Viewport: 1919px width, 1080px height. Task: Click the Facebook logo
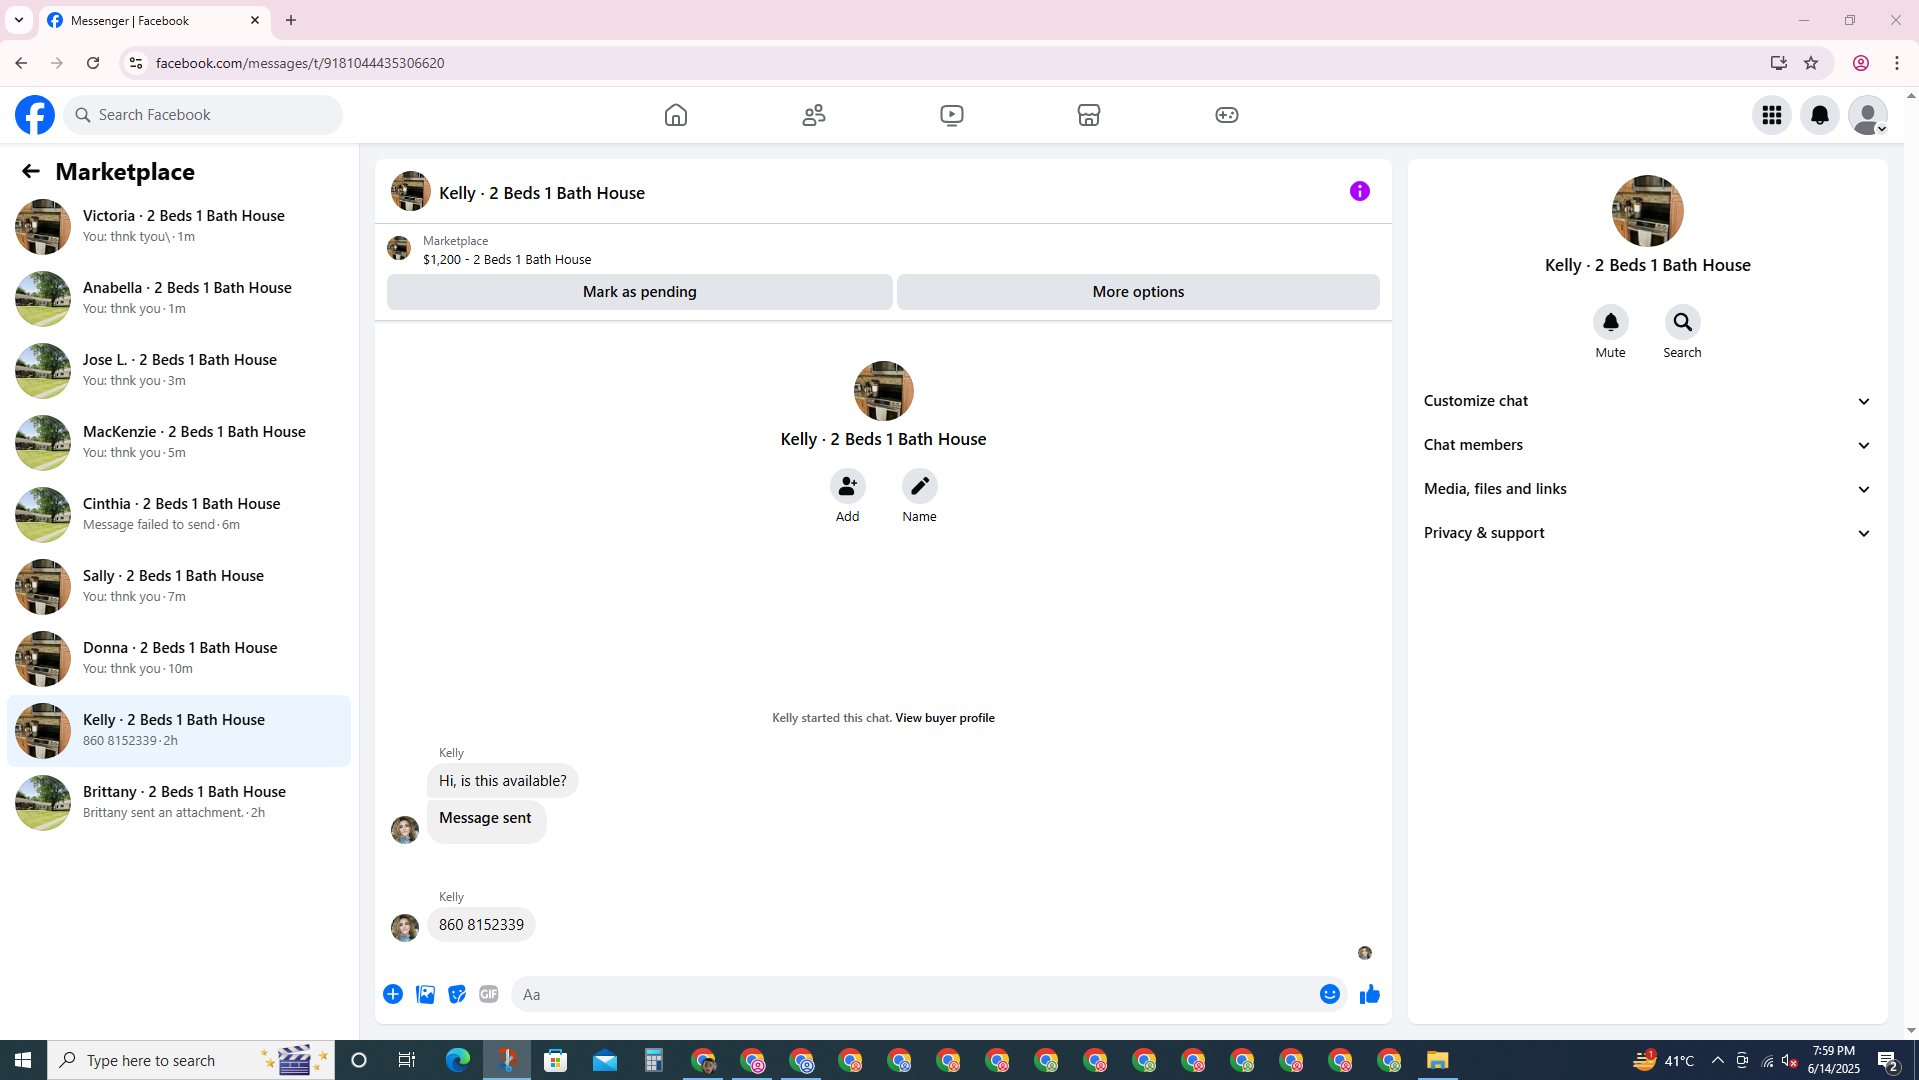pos(35,115)
